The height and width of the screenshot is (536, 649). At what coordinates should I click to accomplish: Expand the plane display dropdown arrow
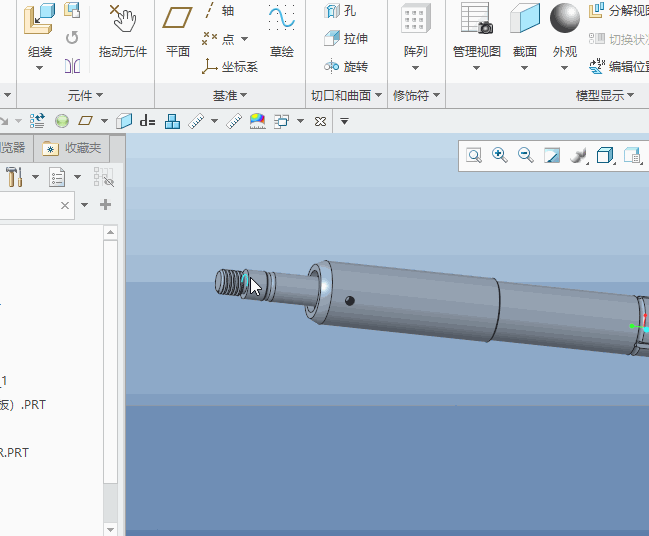click(x=104, y=121)
